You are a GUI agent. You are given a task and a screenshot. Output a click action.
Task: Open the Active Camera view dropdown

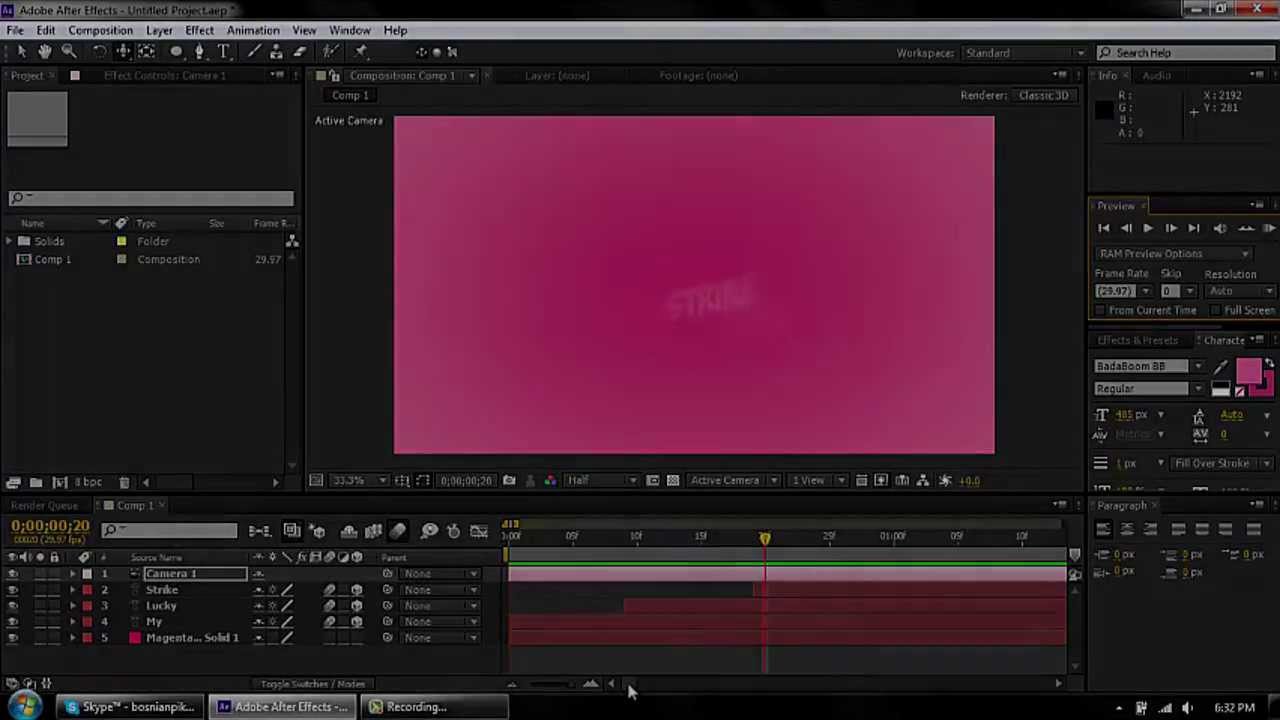point(734,481)
